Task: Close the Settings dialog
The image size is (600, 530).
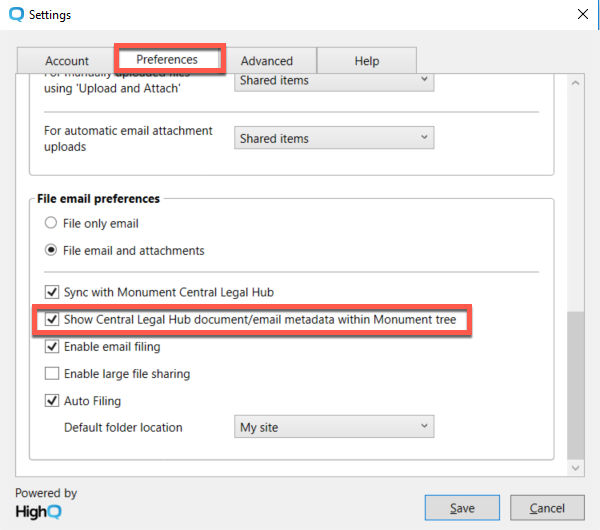Action: (x=582, y=15)
